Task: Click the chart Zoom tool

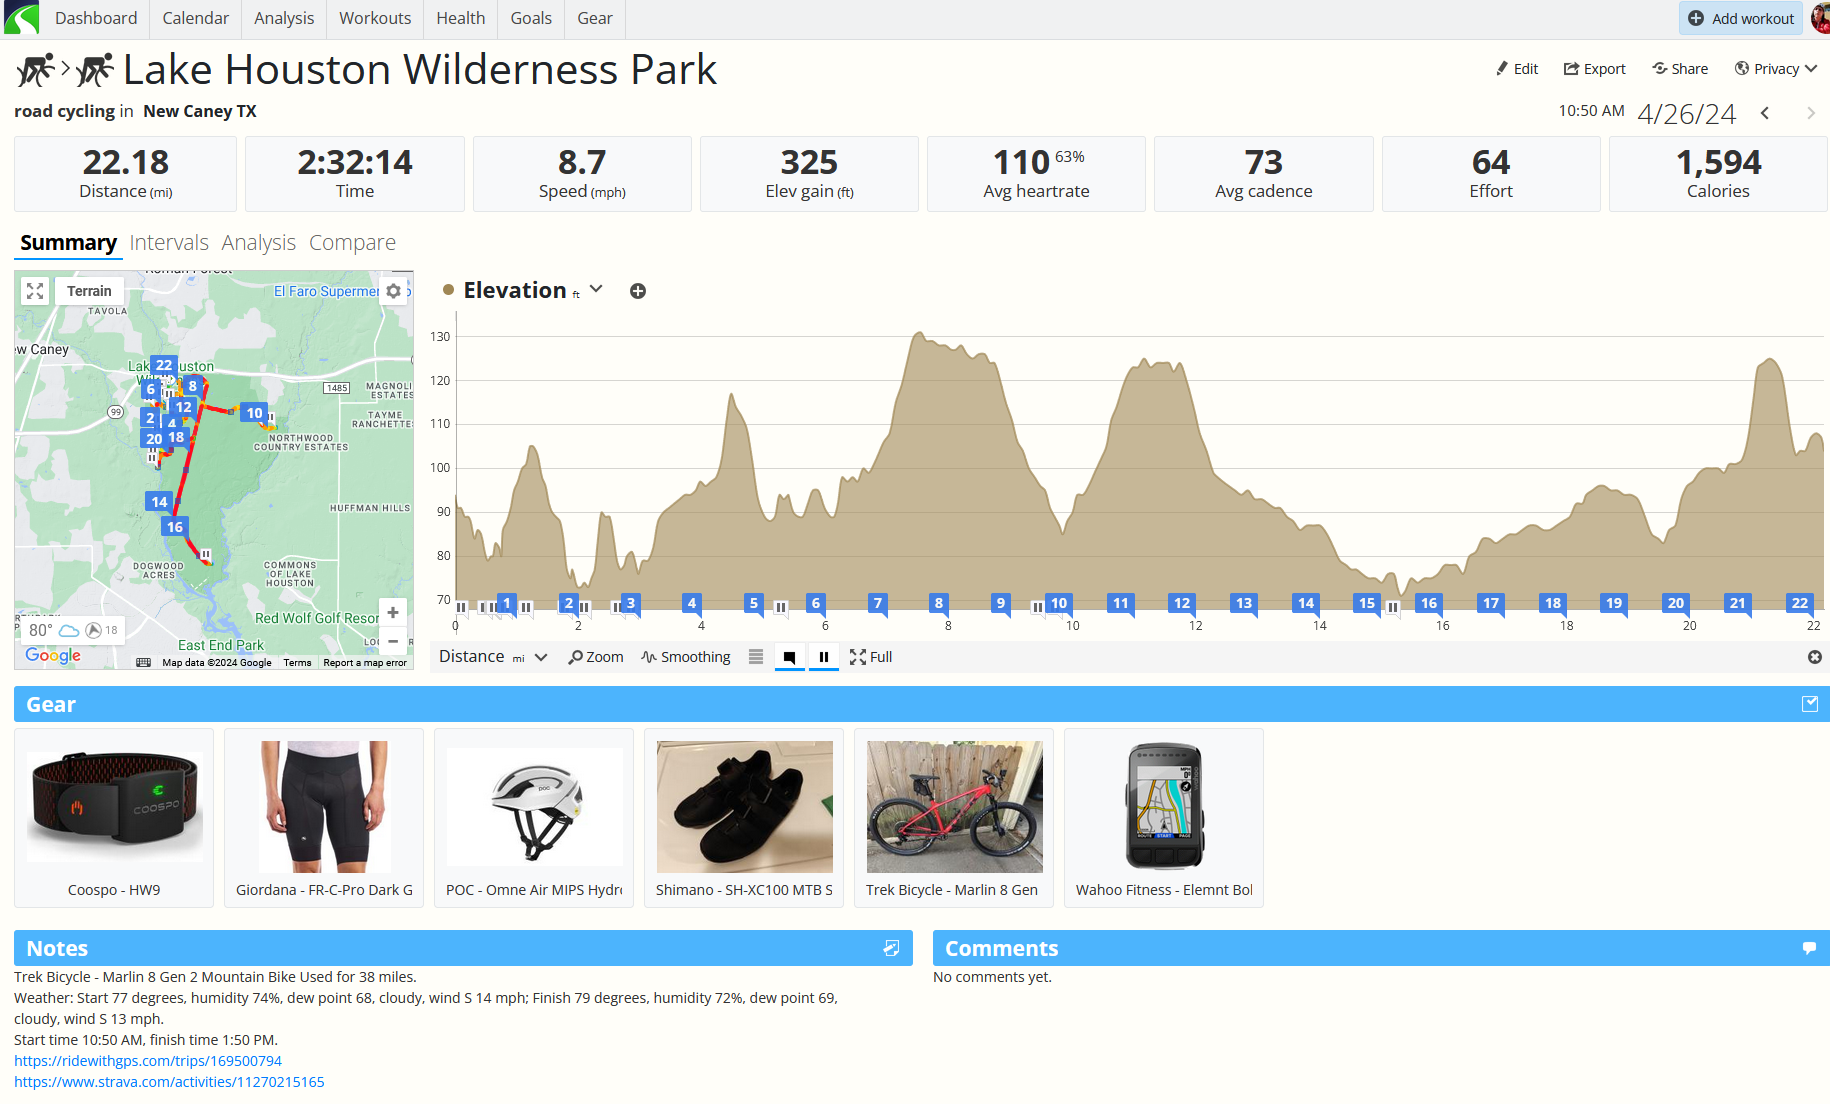Action: (596, 657)
